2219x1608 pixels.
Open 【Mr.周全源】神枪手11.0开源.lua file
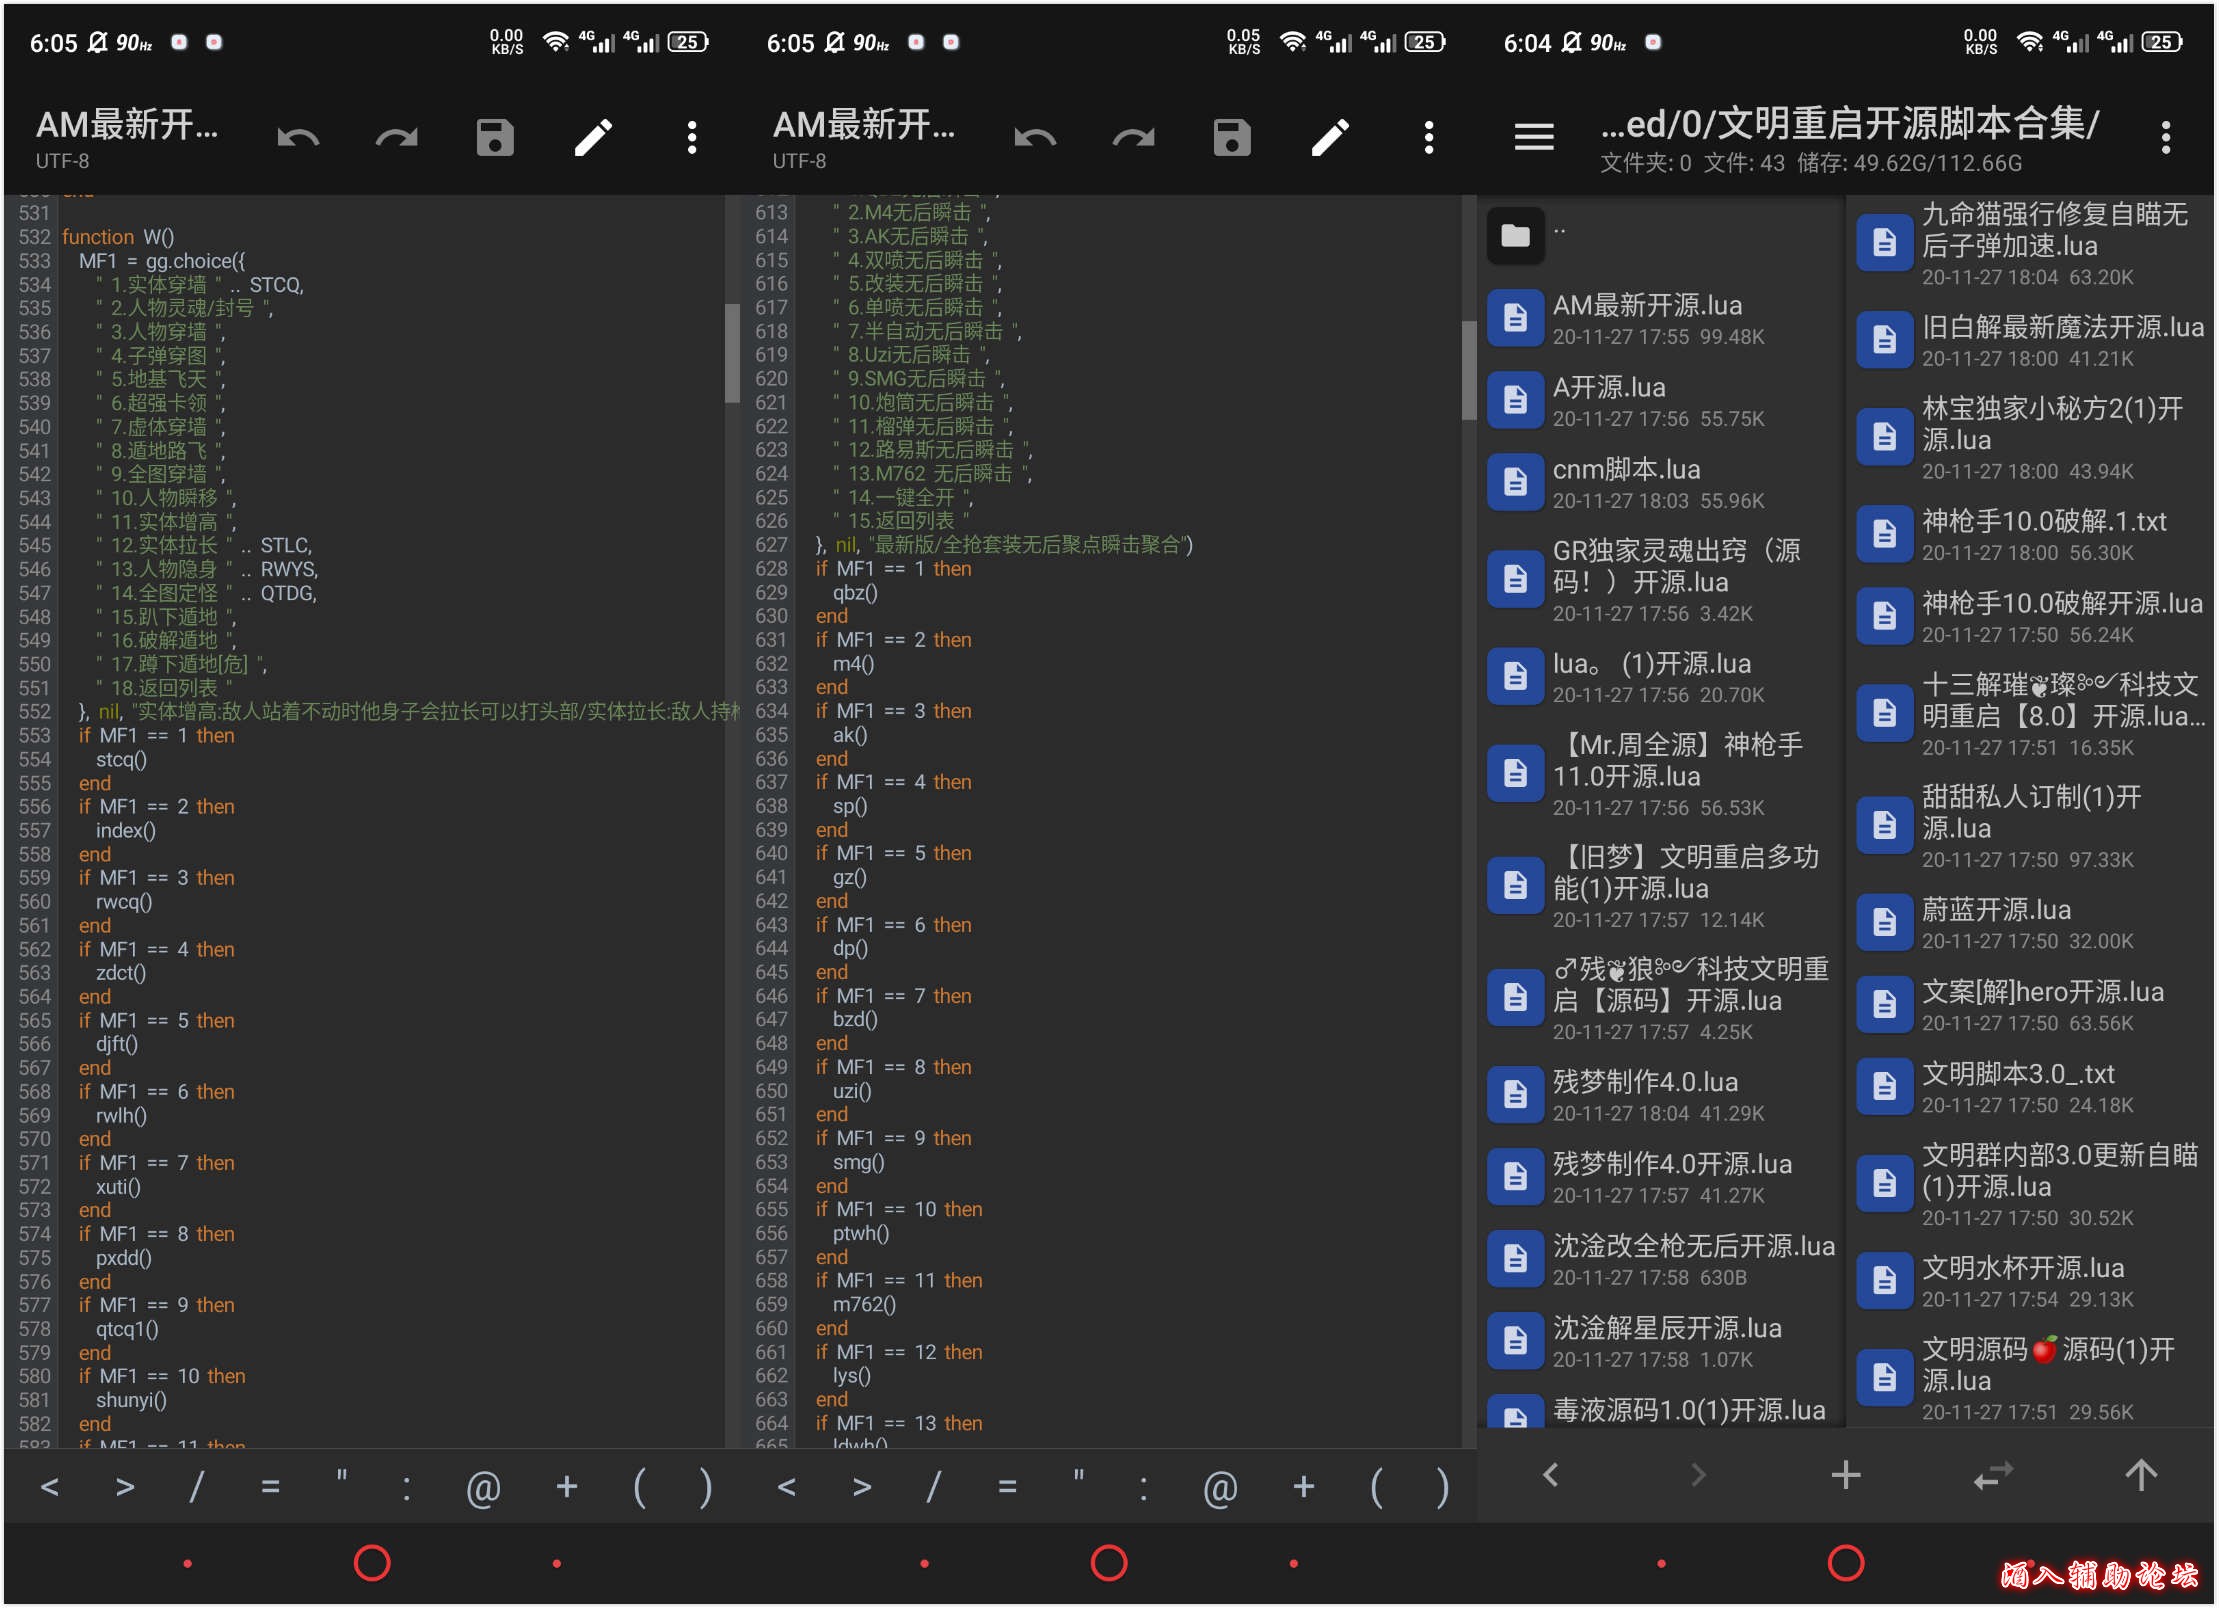pyautogui.click(x=1660, y=774)
